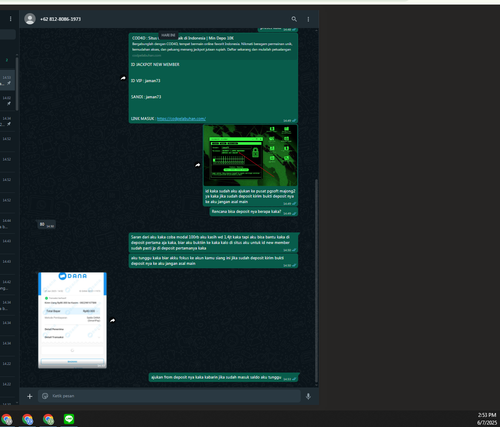The image size is (500, 427).
Task: Click the message starting ajukan from deposit nya
Action: [223, 377]
